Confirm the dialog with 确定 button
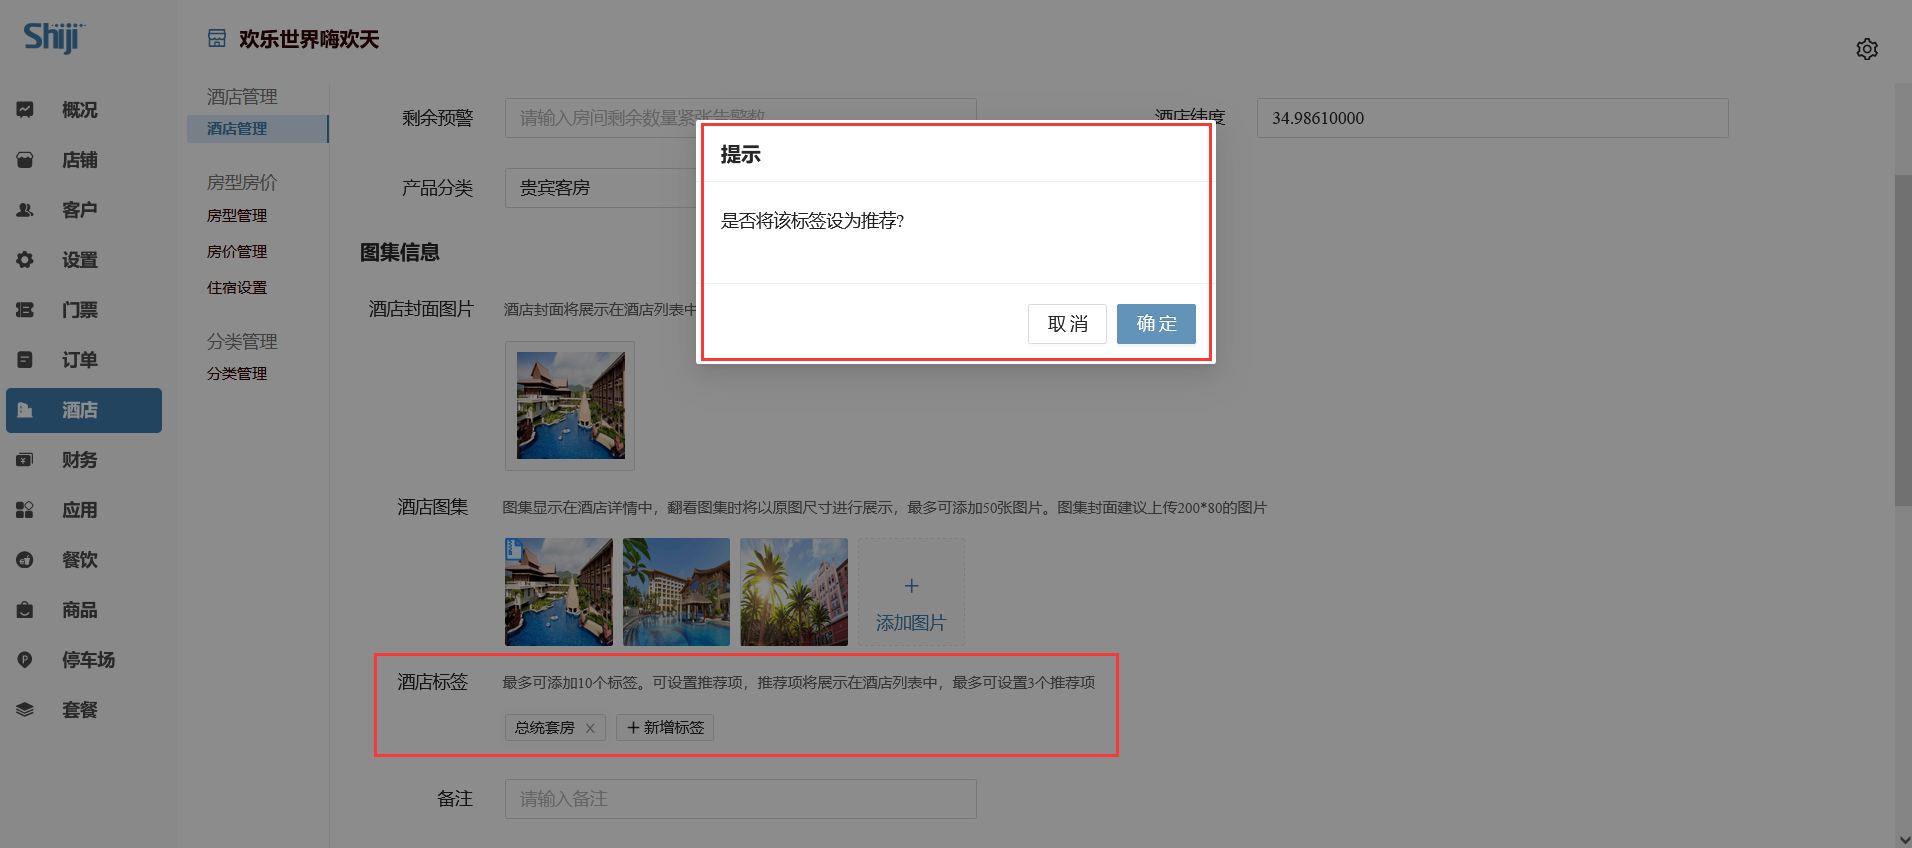This screenshot has width=1912, height=848. pos(1155,324)
